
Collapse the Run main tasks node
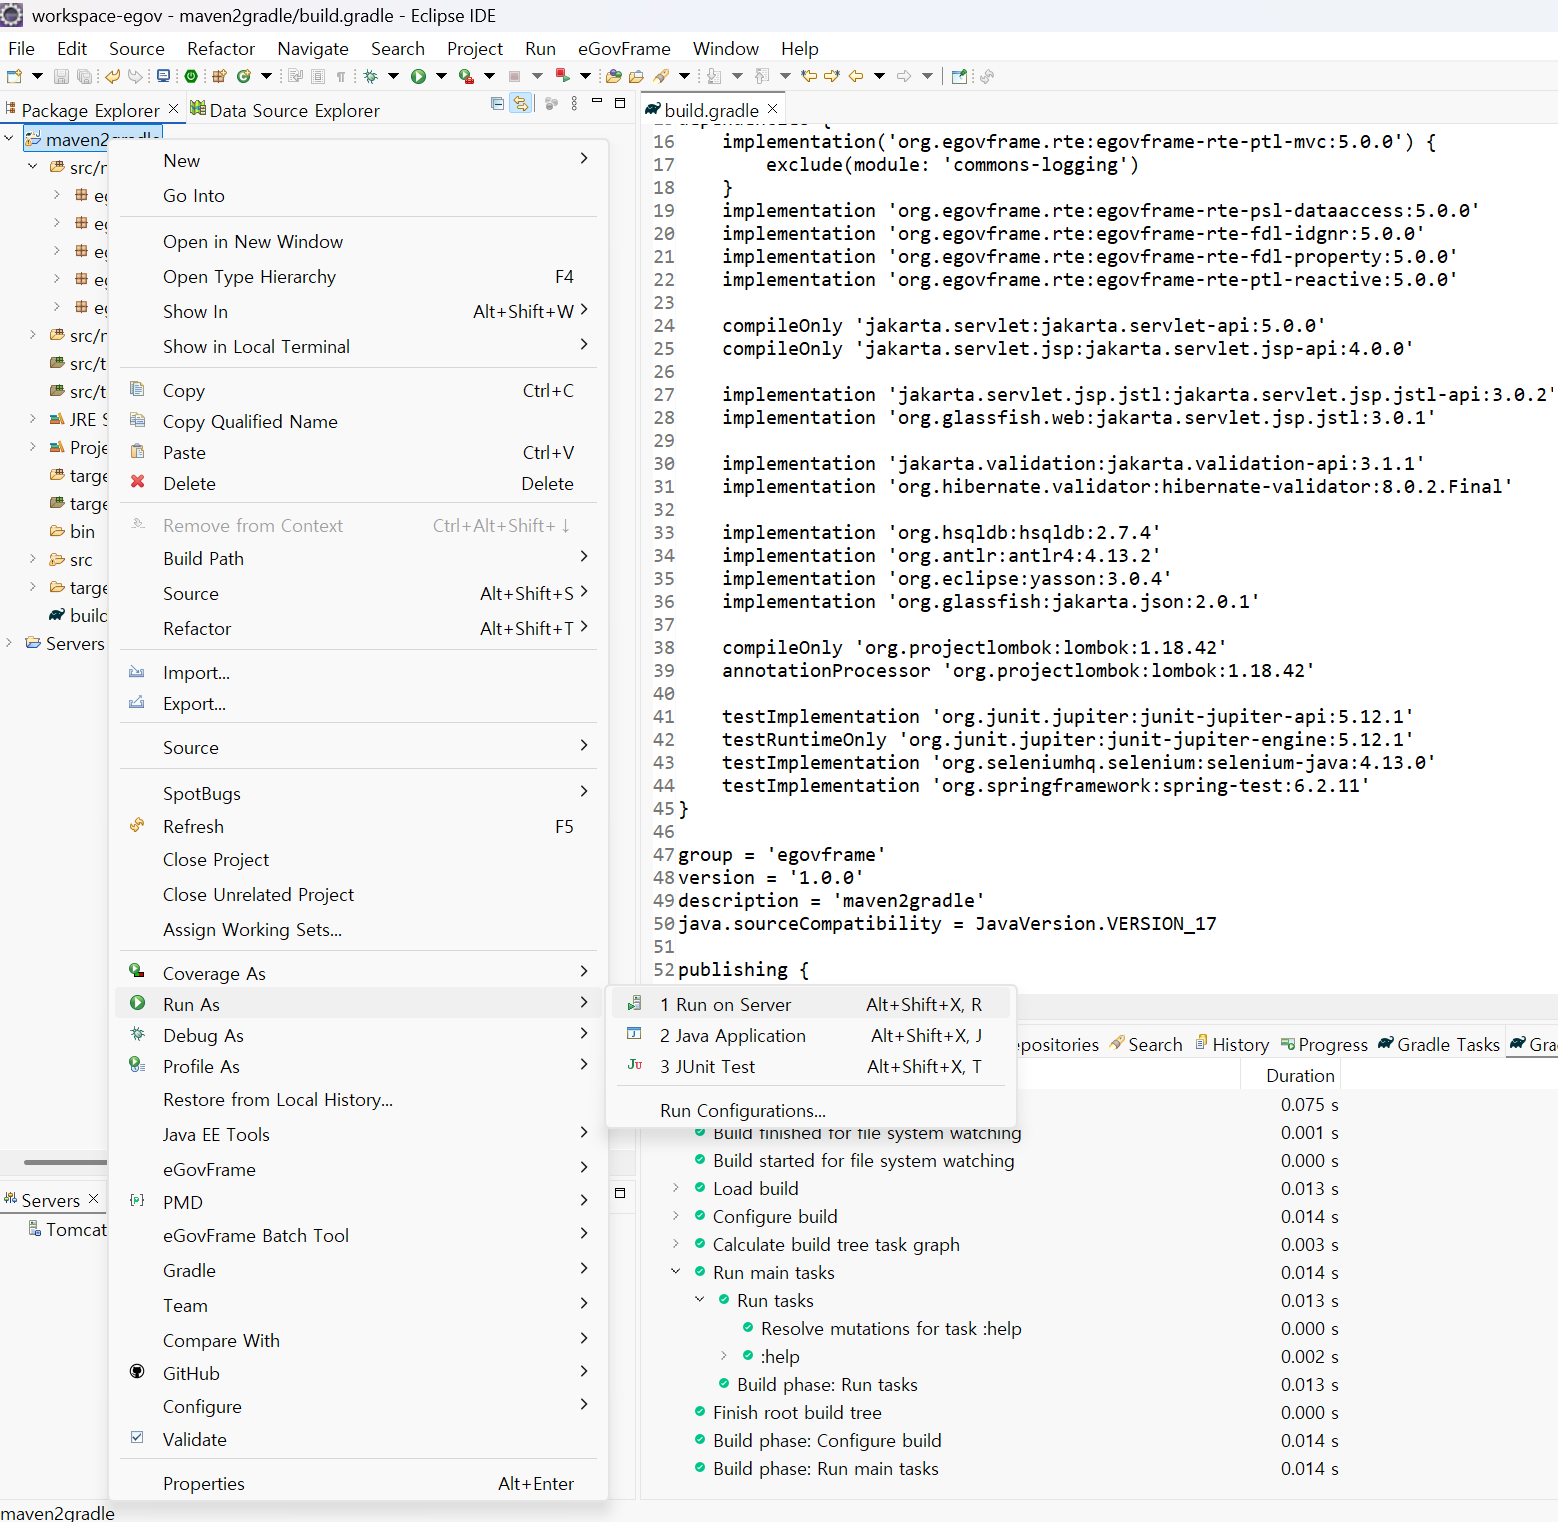point(676,1272)
